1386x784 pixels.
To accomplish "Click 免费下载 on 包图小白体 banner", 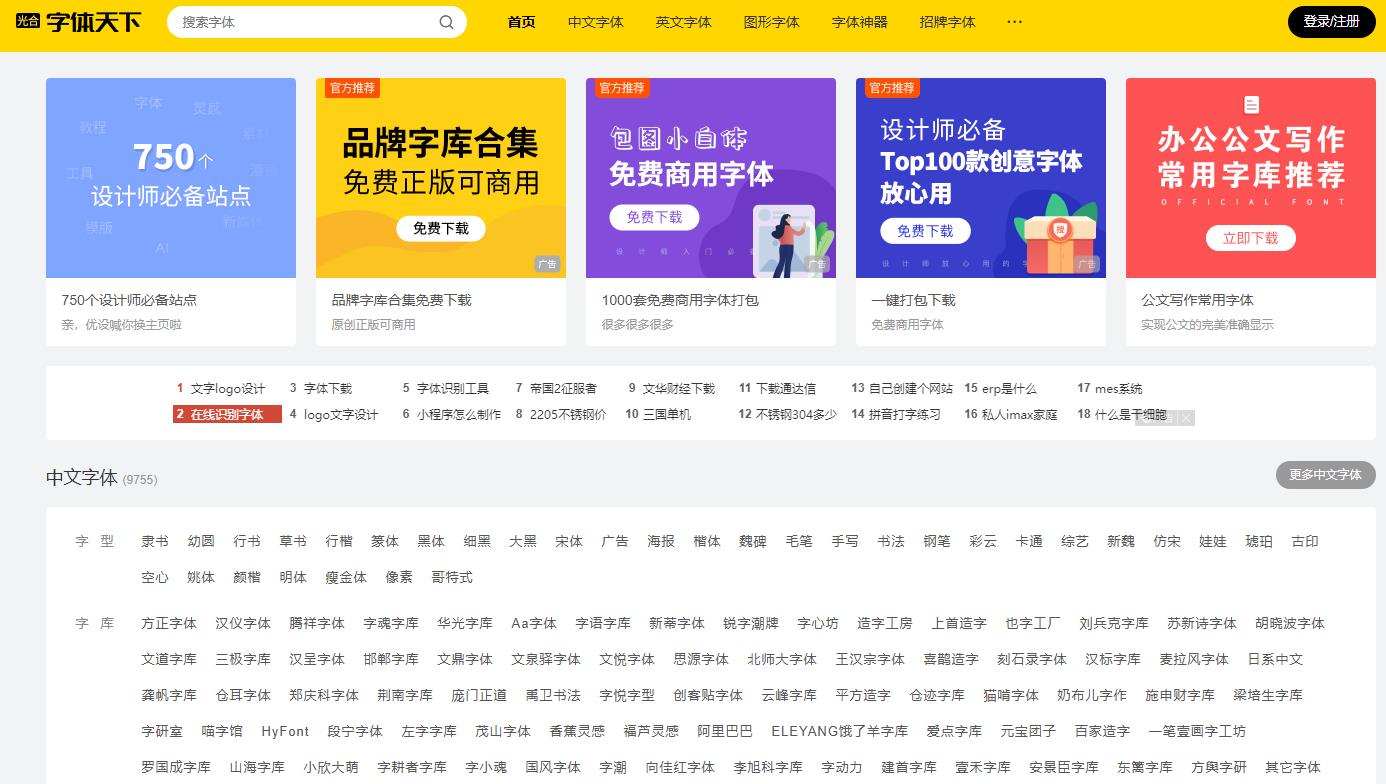I will point(655,217).
